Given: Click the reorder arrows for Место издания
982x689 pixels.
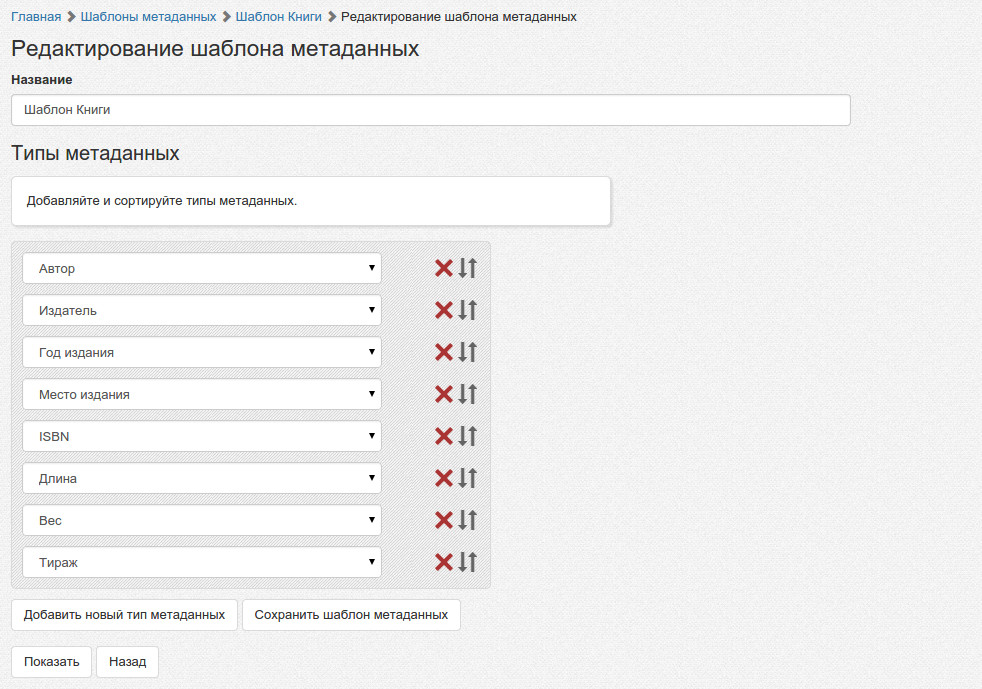Looking at the screenshot, I should tap(468, 394).
